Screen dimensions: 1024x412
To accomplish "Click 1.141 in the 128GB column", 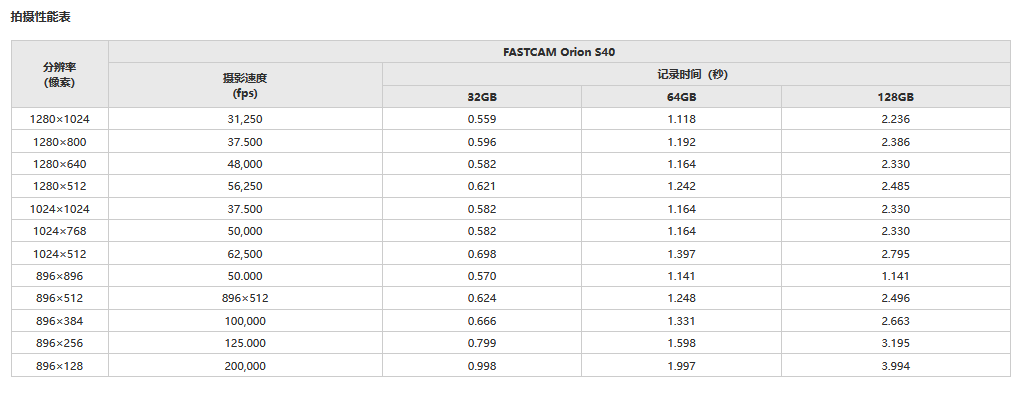I will tap(895, 276).
